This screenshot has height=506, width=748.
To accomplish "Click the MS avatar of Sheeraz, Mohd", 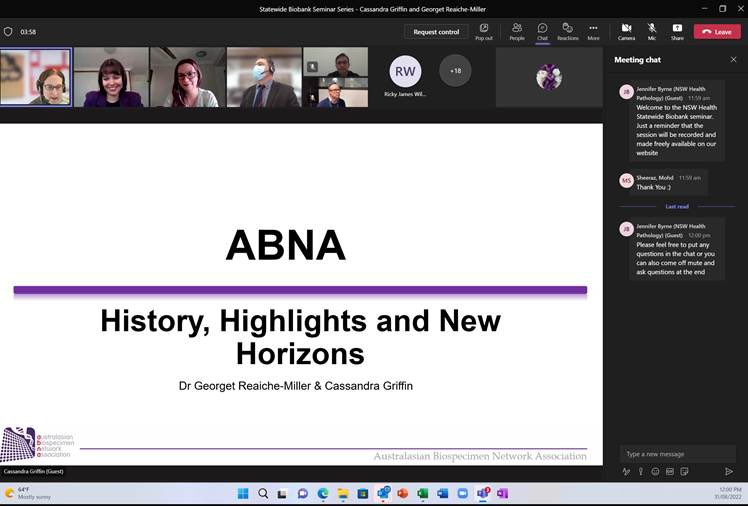I will 626,180.
